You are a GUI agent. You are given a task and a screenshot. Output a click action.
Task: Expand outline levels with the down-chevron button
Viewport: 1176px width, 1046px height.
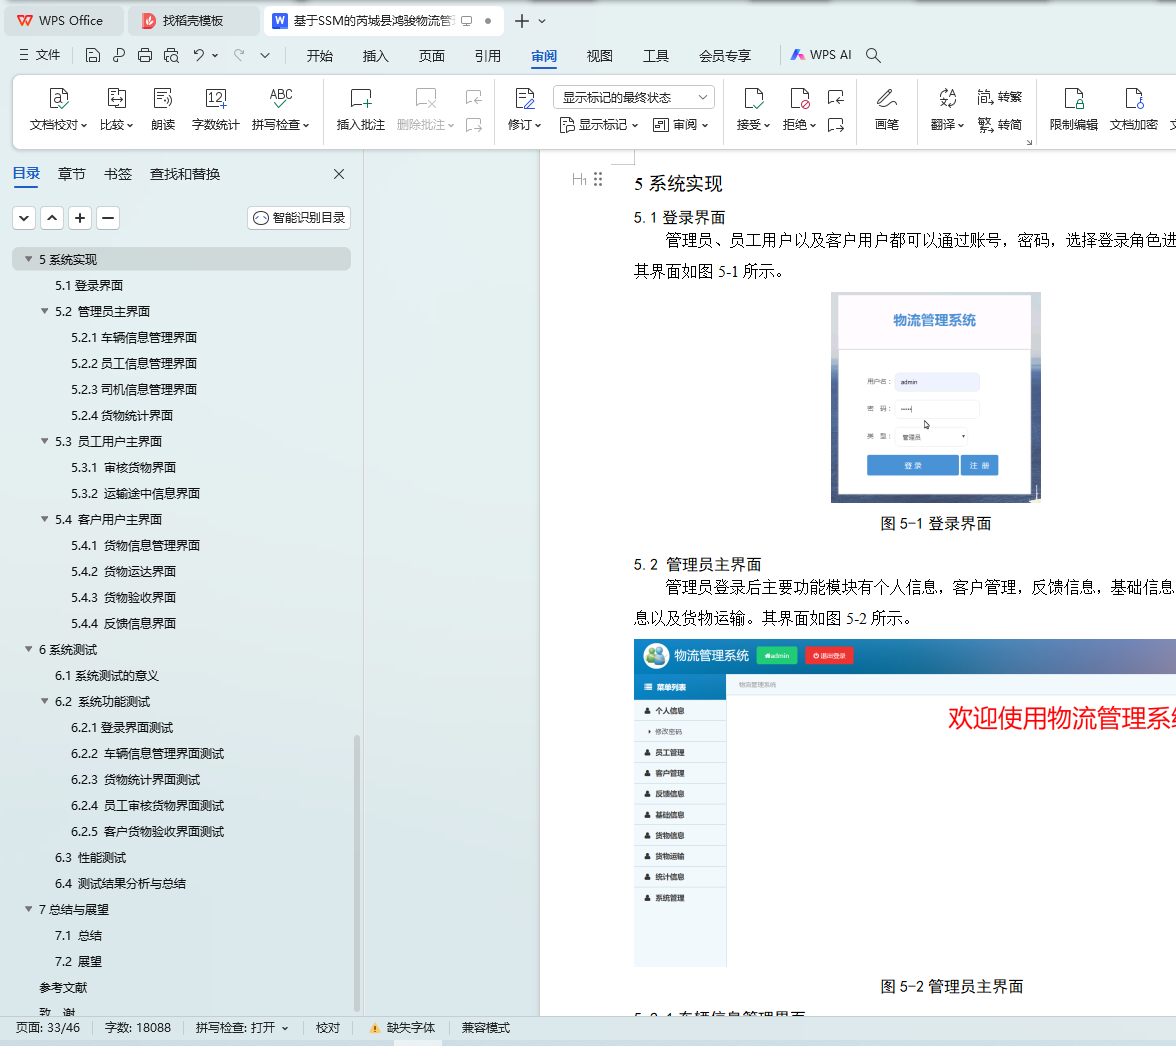(x=24, y=218)
